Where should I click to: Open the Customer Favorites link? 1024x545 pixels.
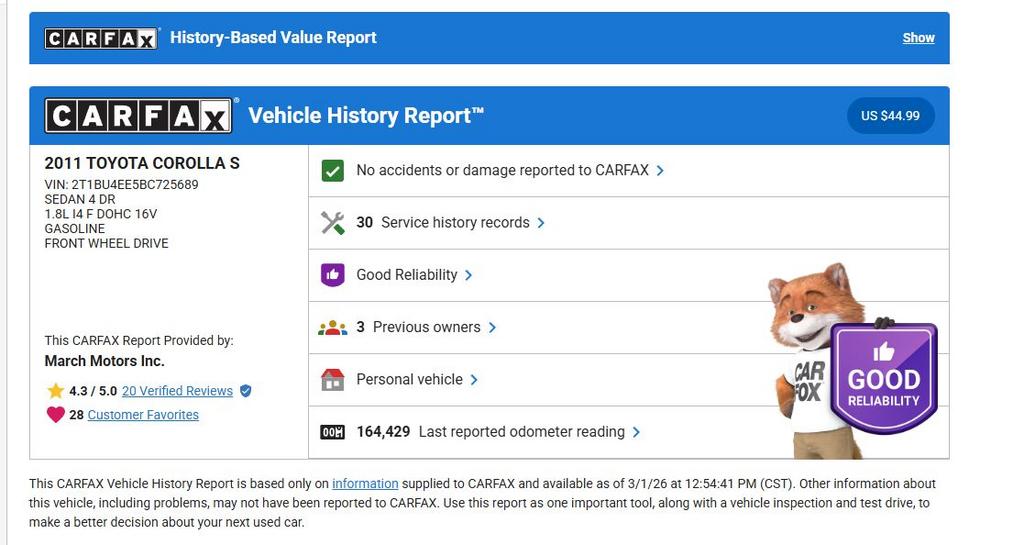143,415
